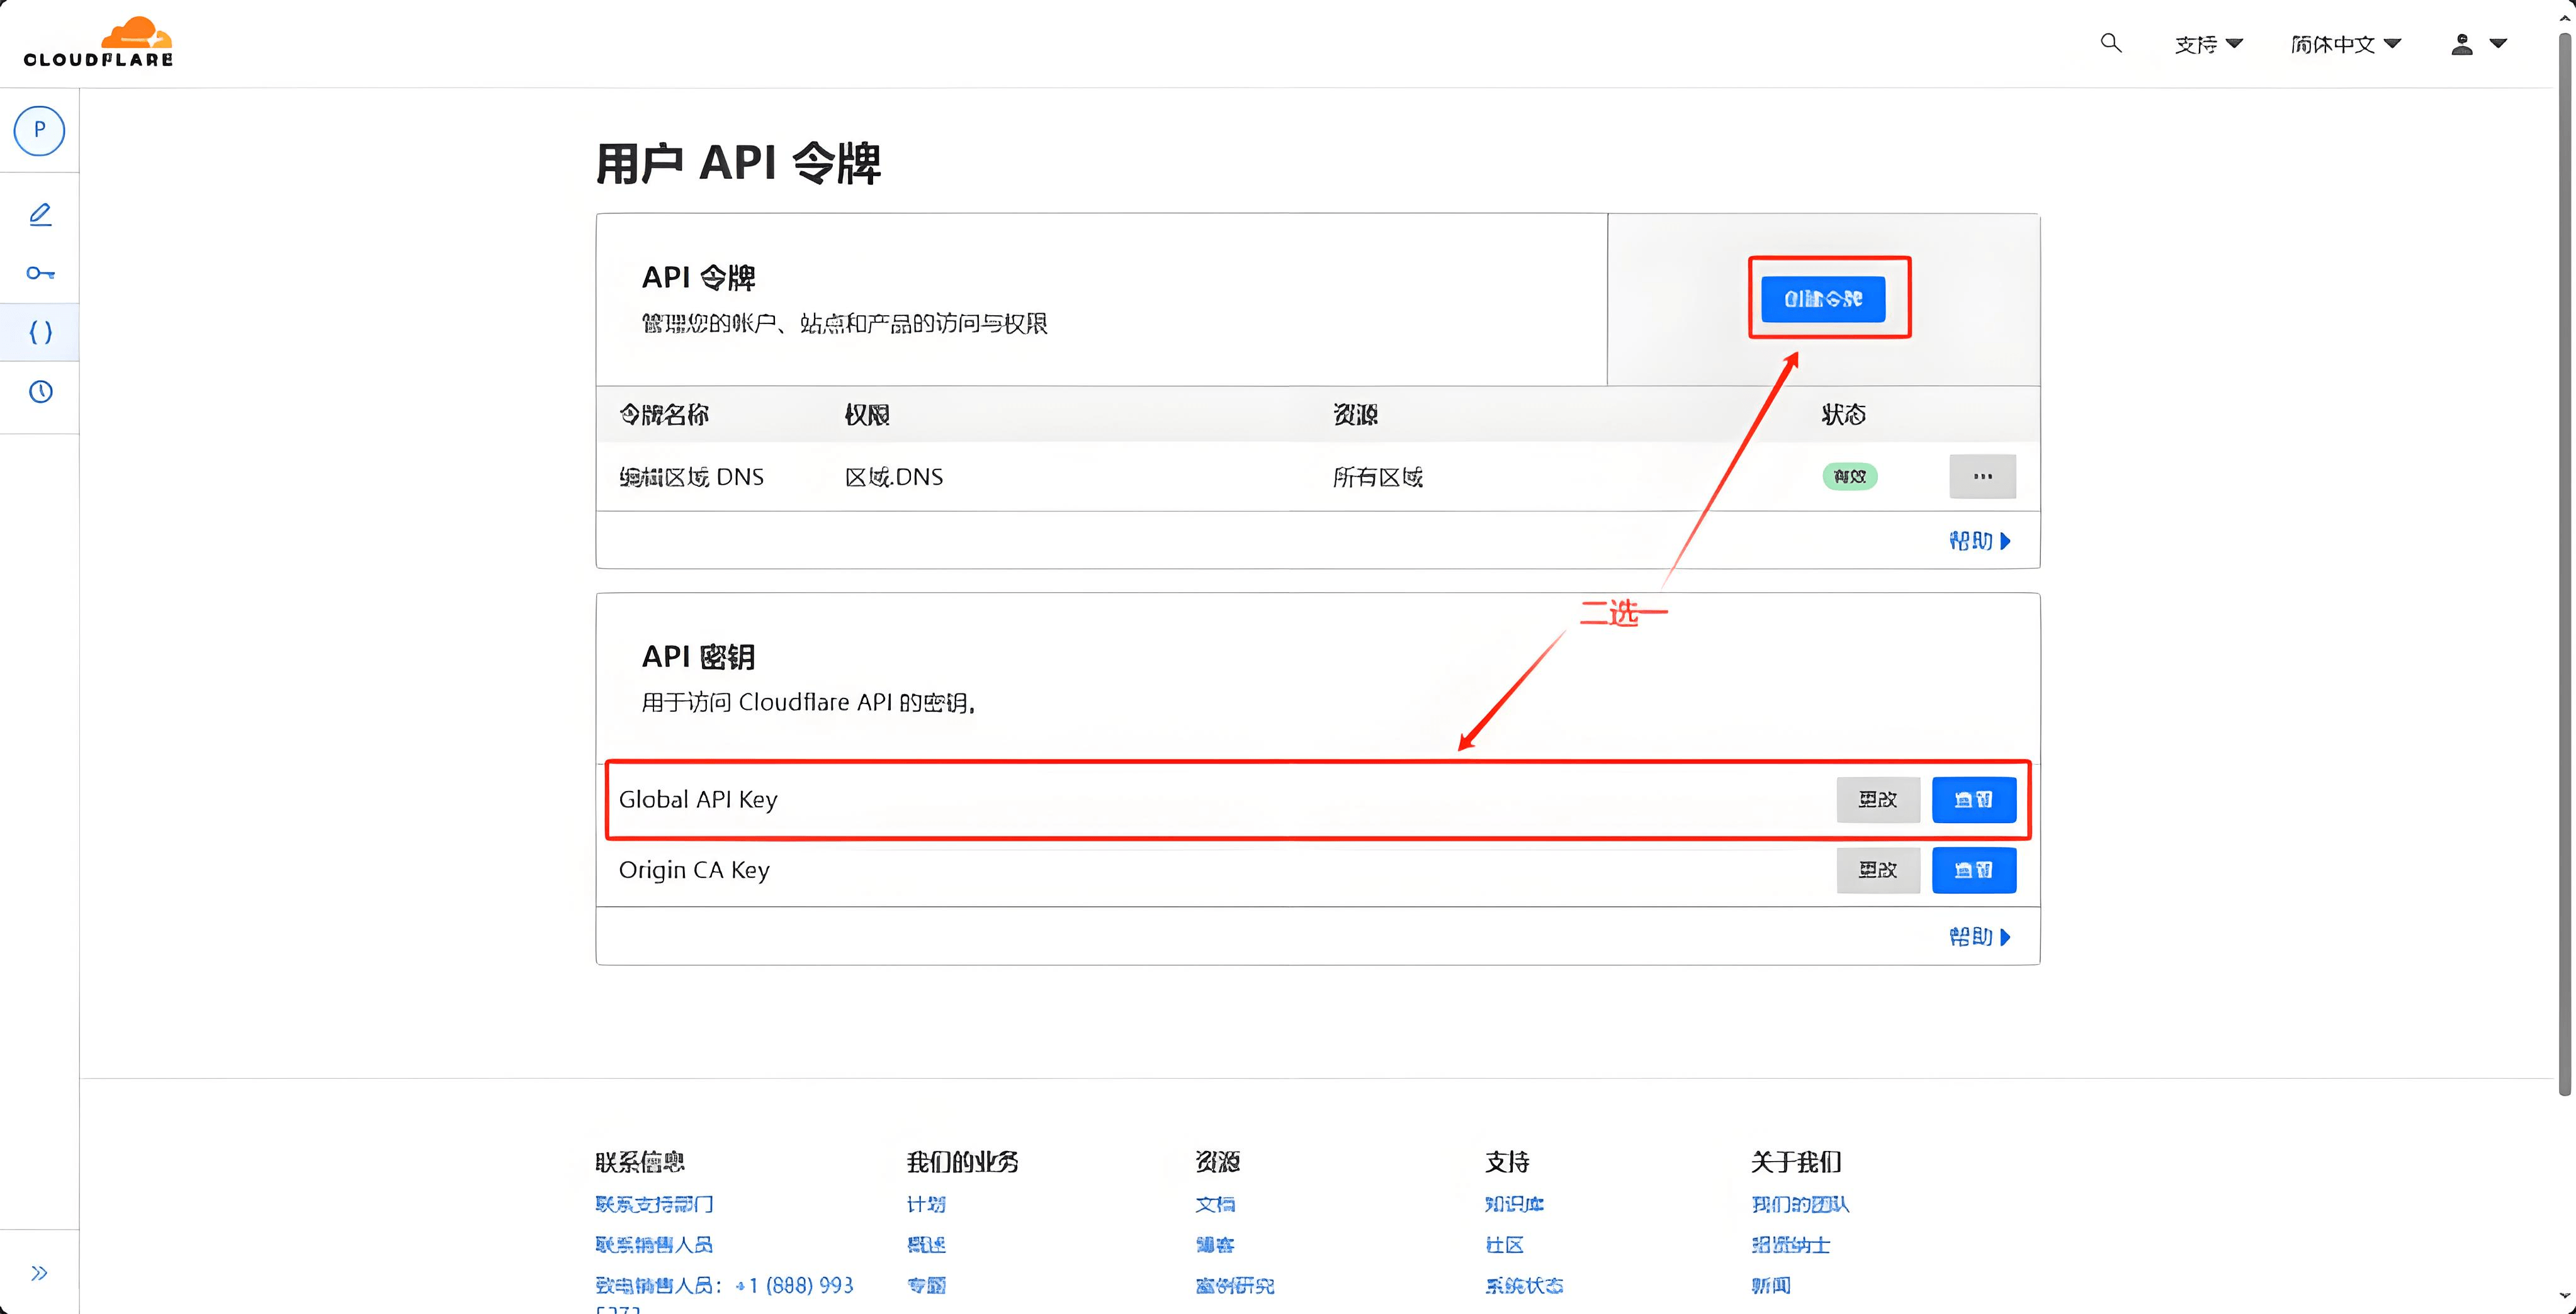Open the 新闻 footer link

click(x=1770, y=1285)
